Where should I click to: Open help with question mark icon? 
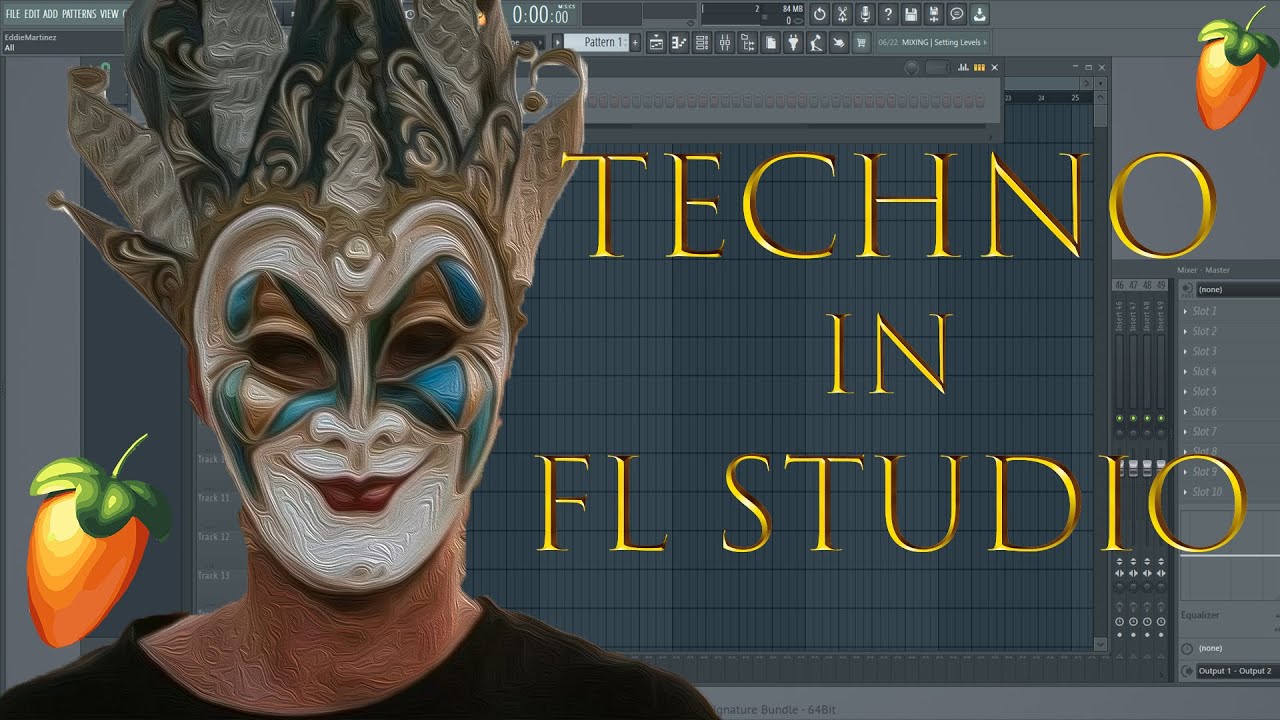(x=888, y=14)
